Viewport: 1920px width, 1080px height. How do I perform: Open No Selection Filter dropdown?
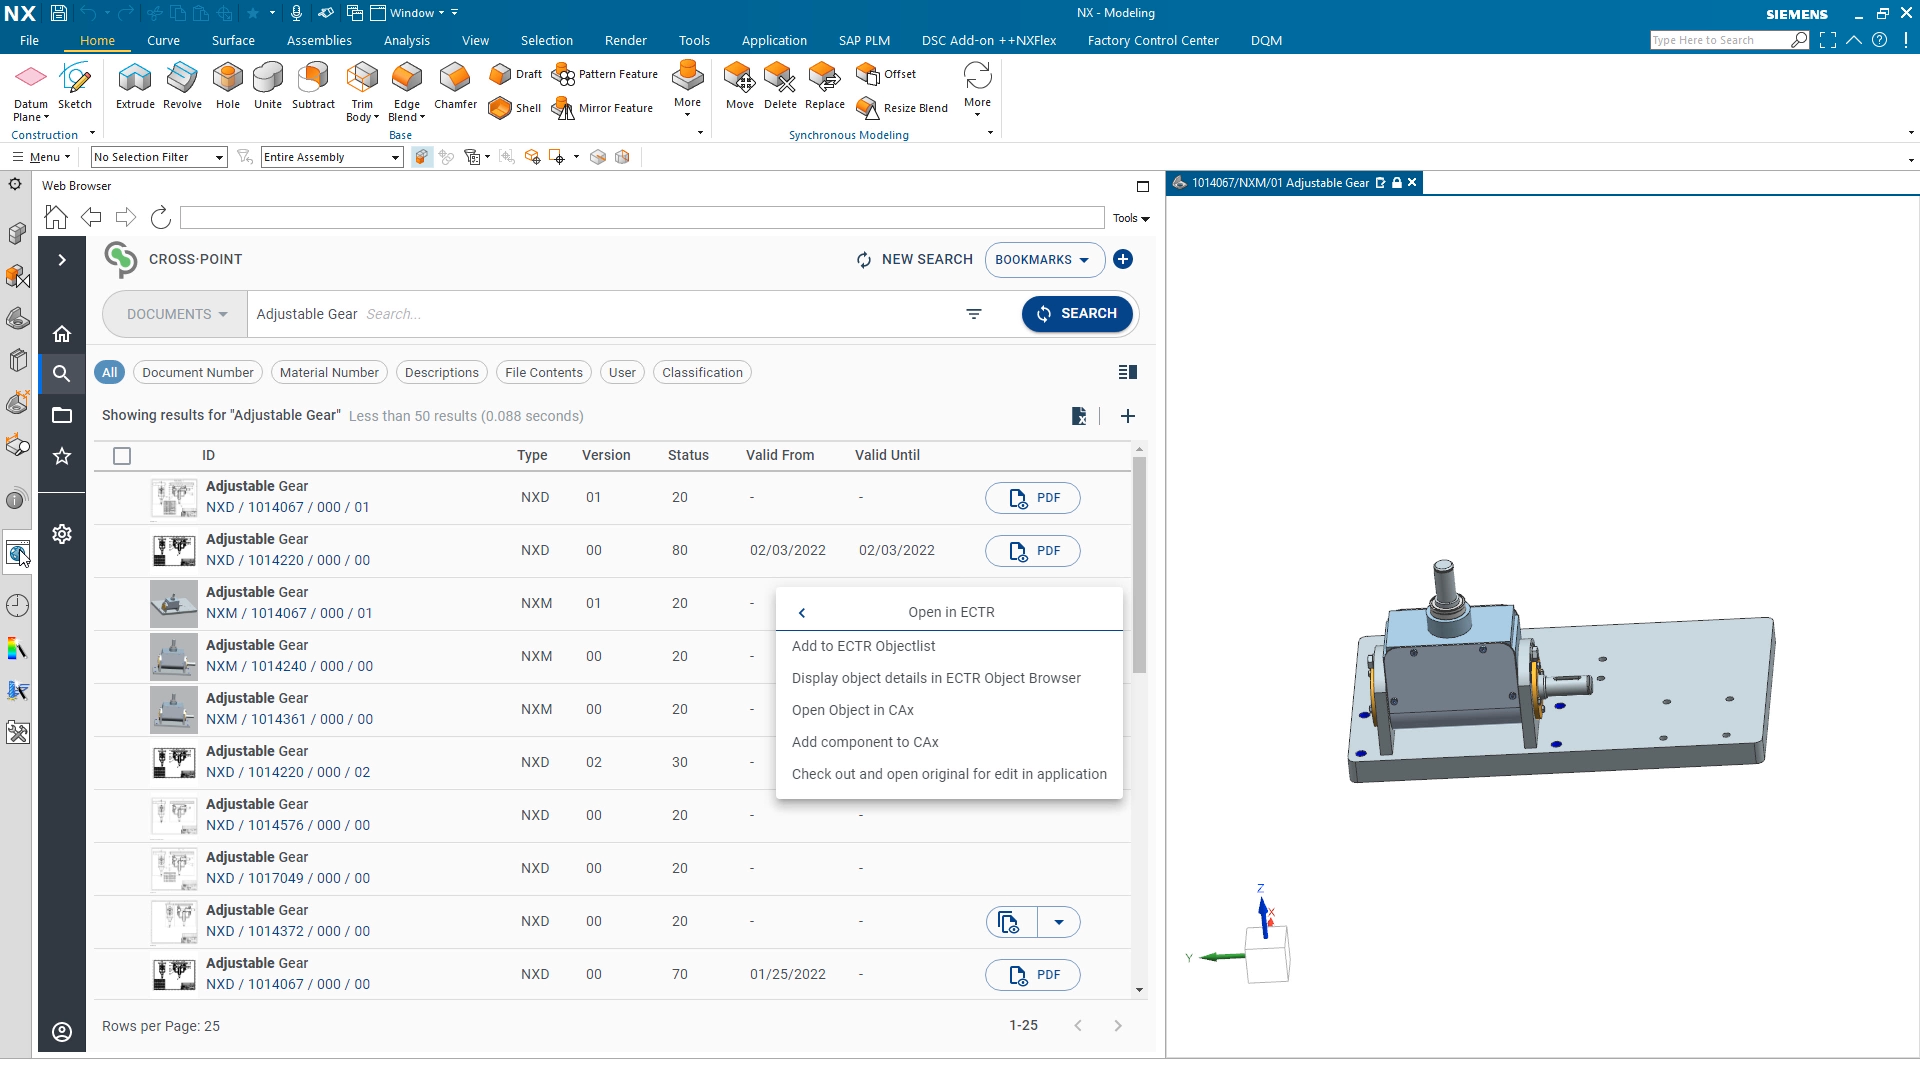pos(159,157)
